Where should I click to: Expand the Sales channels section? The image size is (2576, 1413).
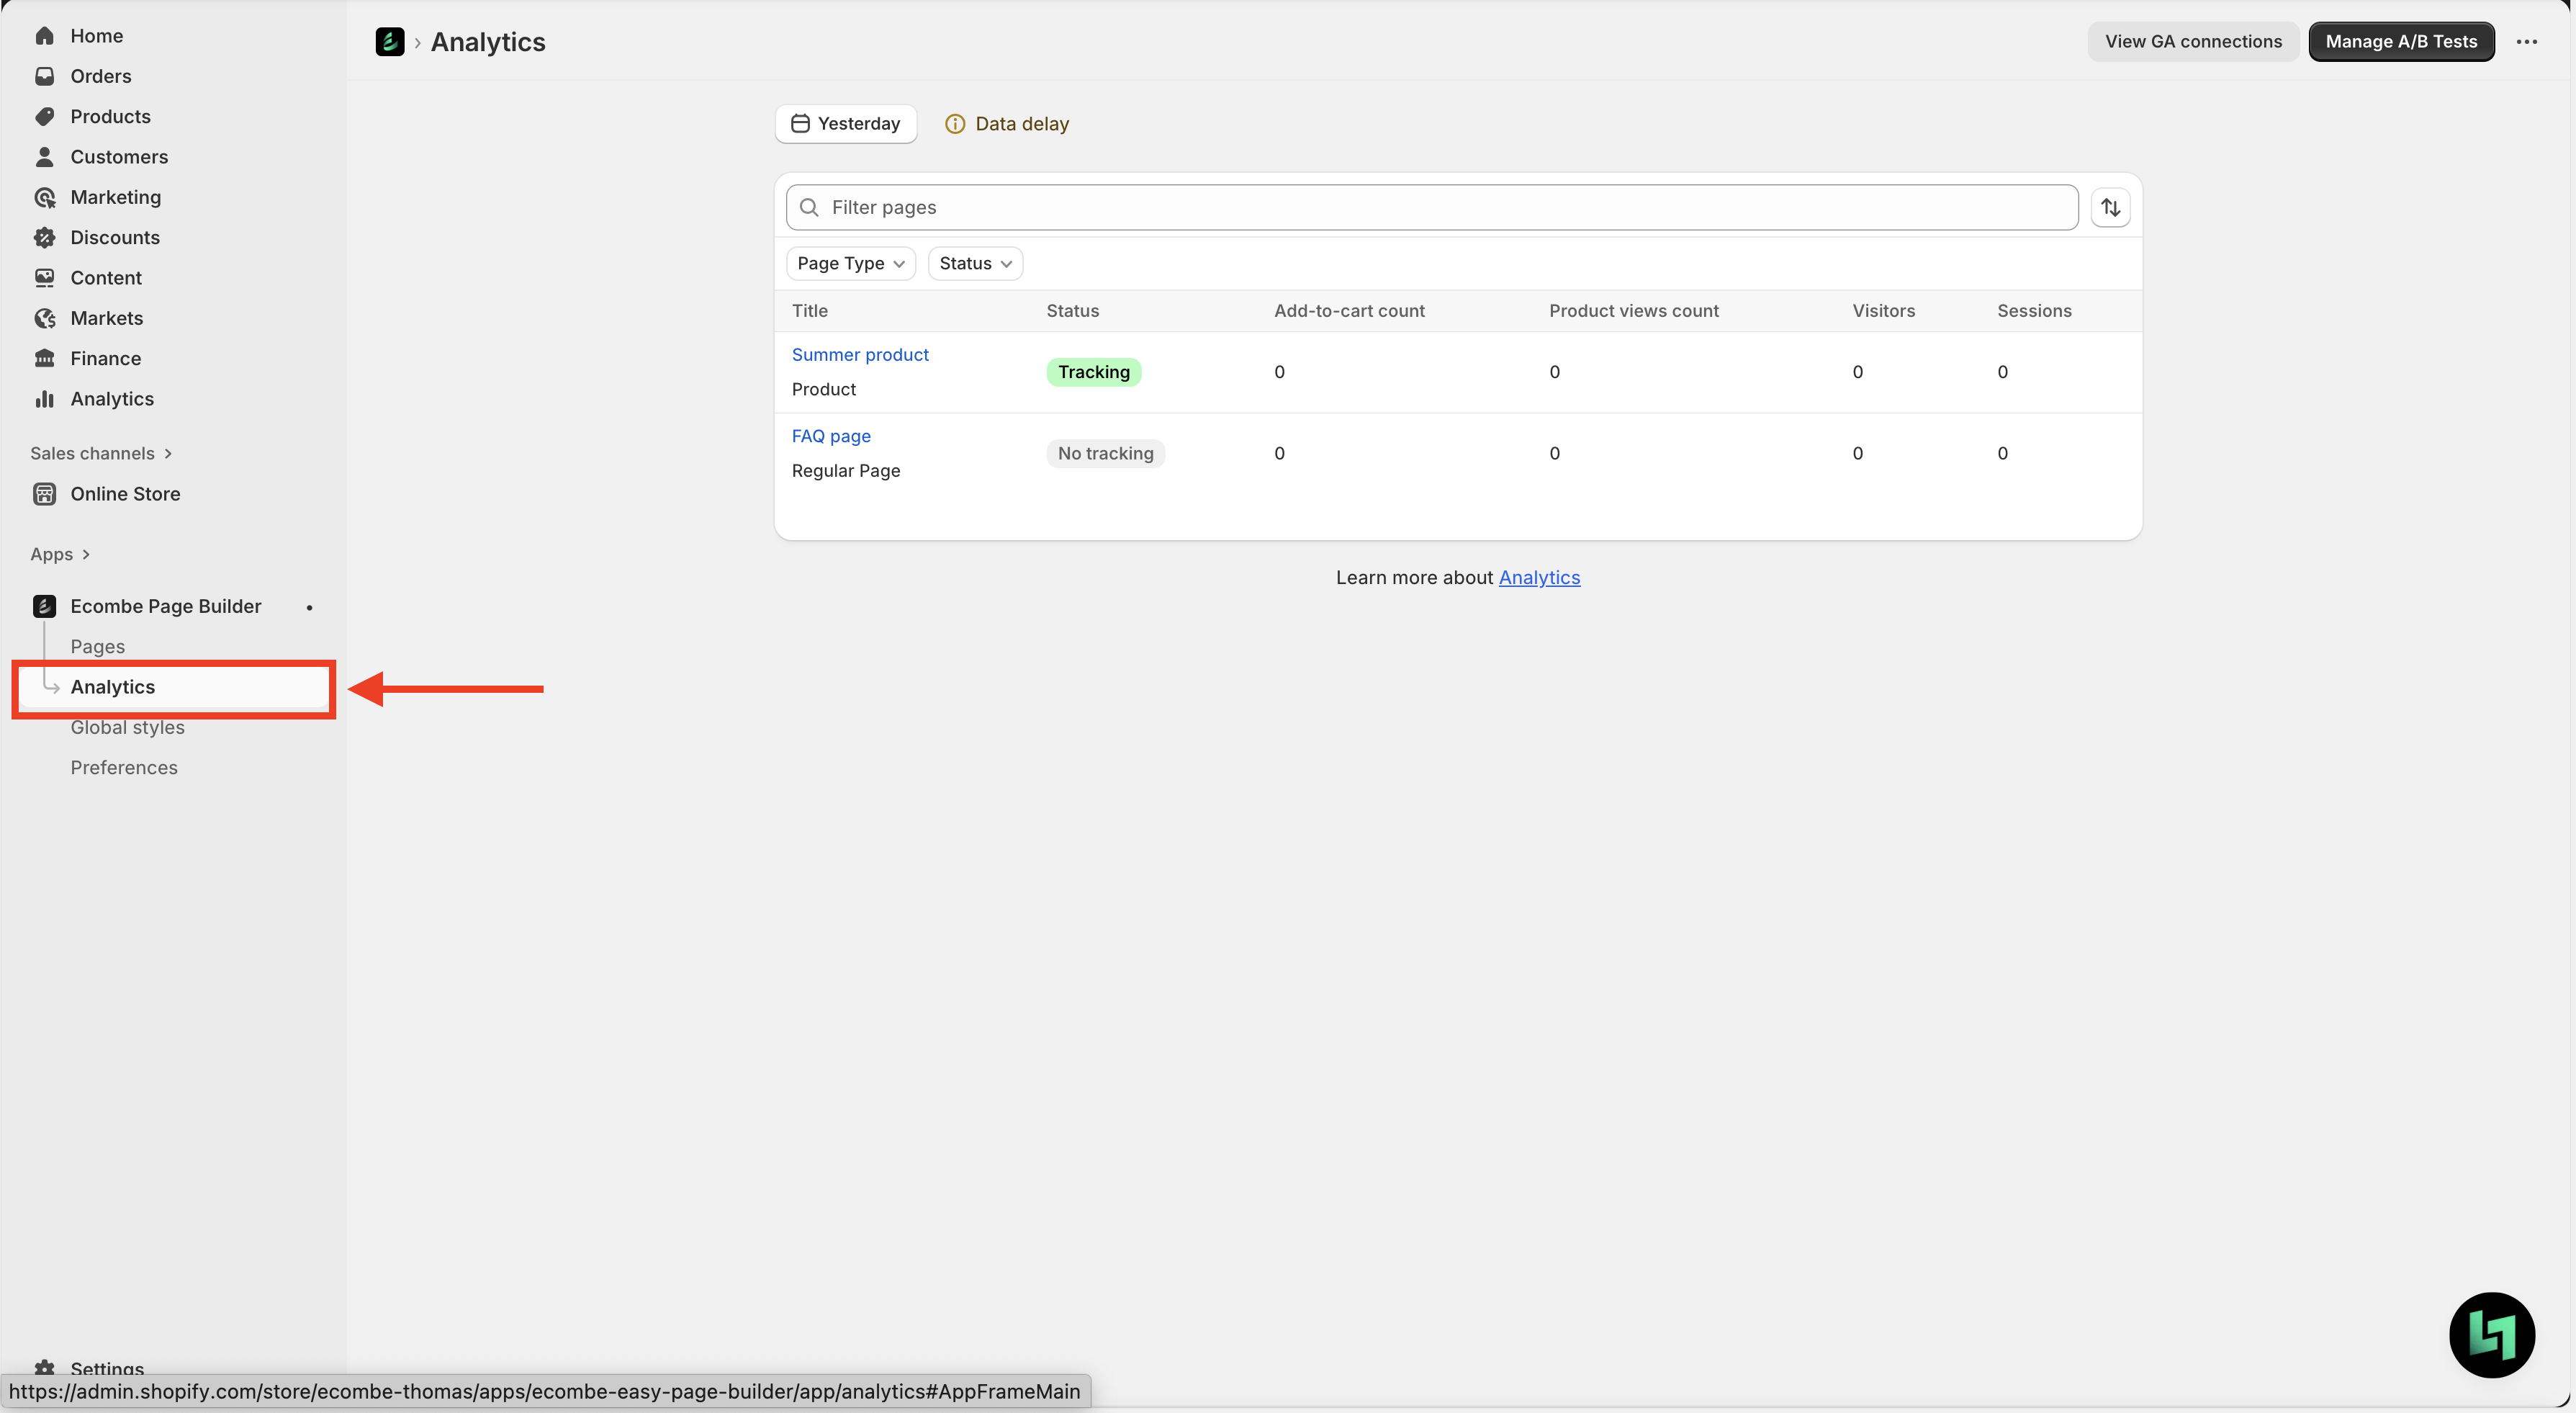point(100,453)
